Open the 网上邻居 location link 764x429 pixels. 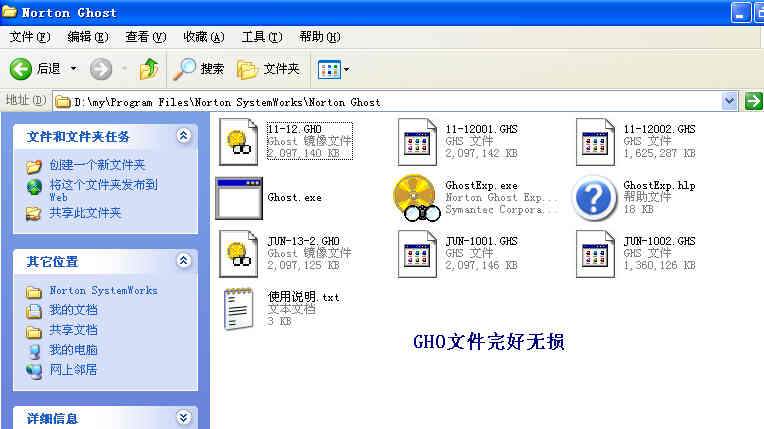pos(73,370)
